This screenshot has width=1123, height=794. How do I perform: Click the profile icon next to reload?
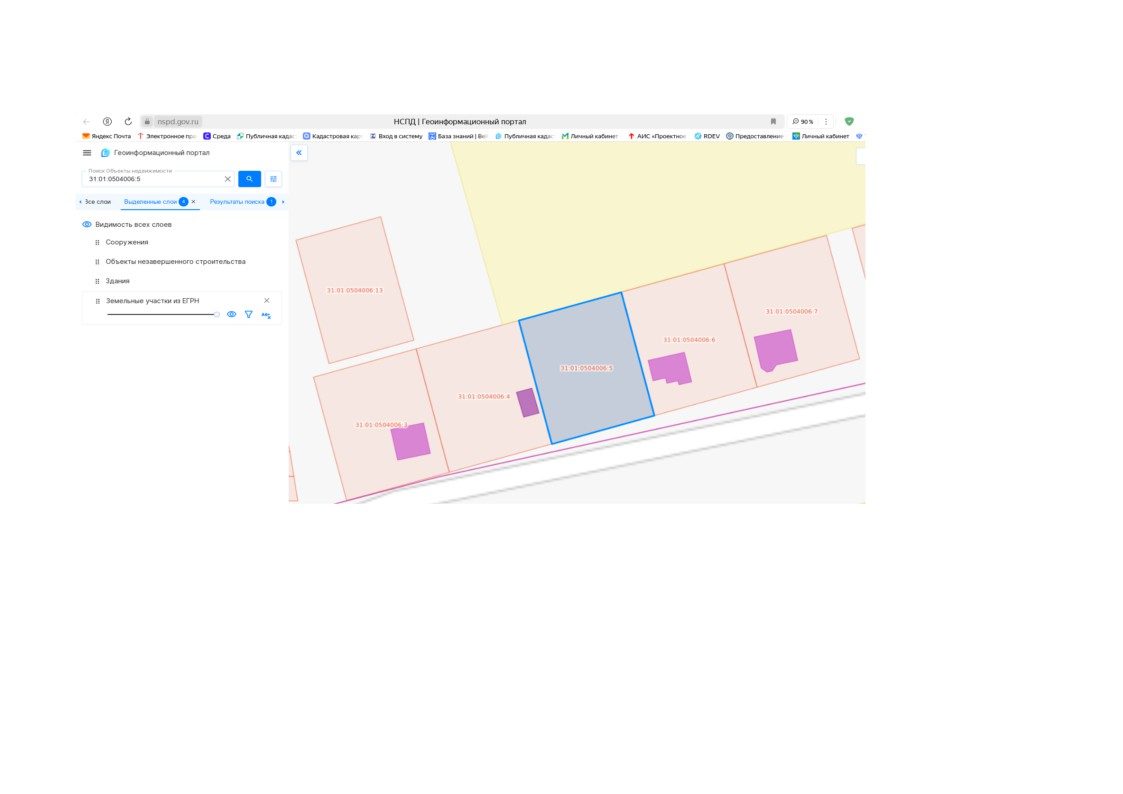(x=107, y=122)
